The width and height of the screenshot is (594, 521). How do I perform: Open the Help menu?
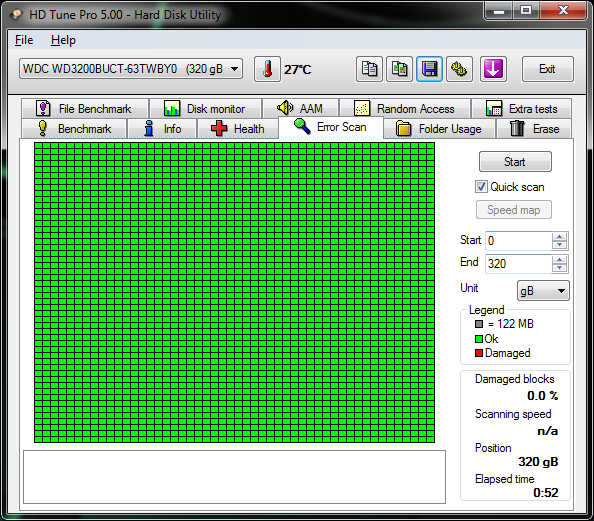point(63,40)
